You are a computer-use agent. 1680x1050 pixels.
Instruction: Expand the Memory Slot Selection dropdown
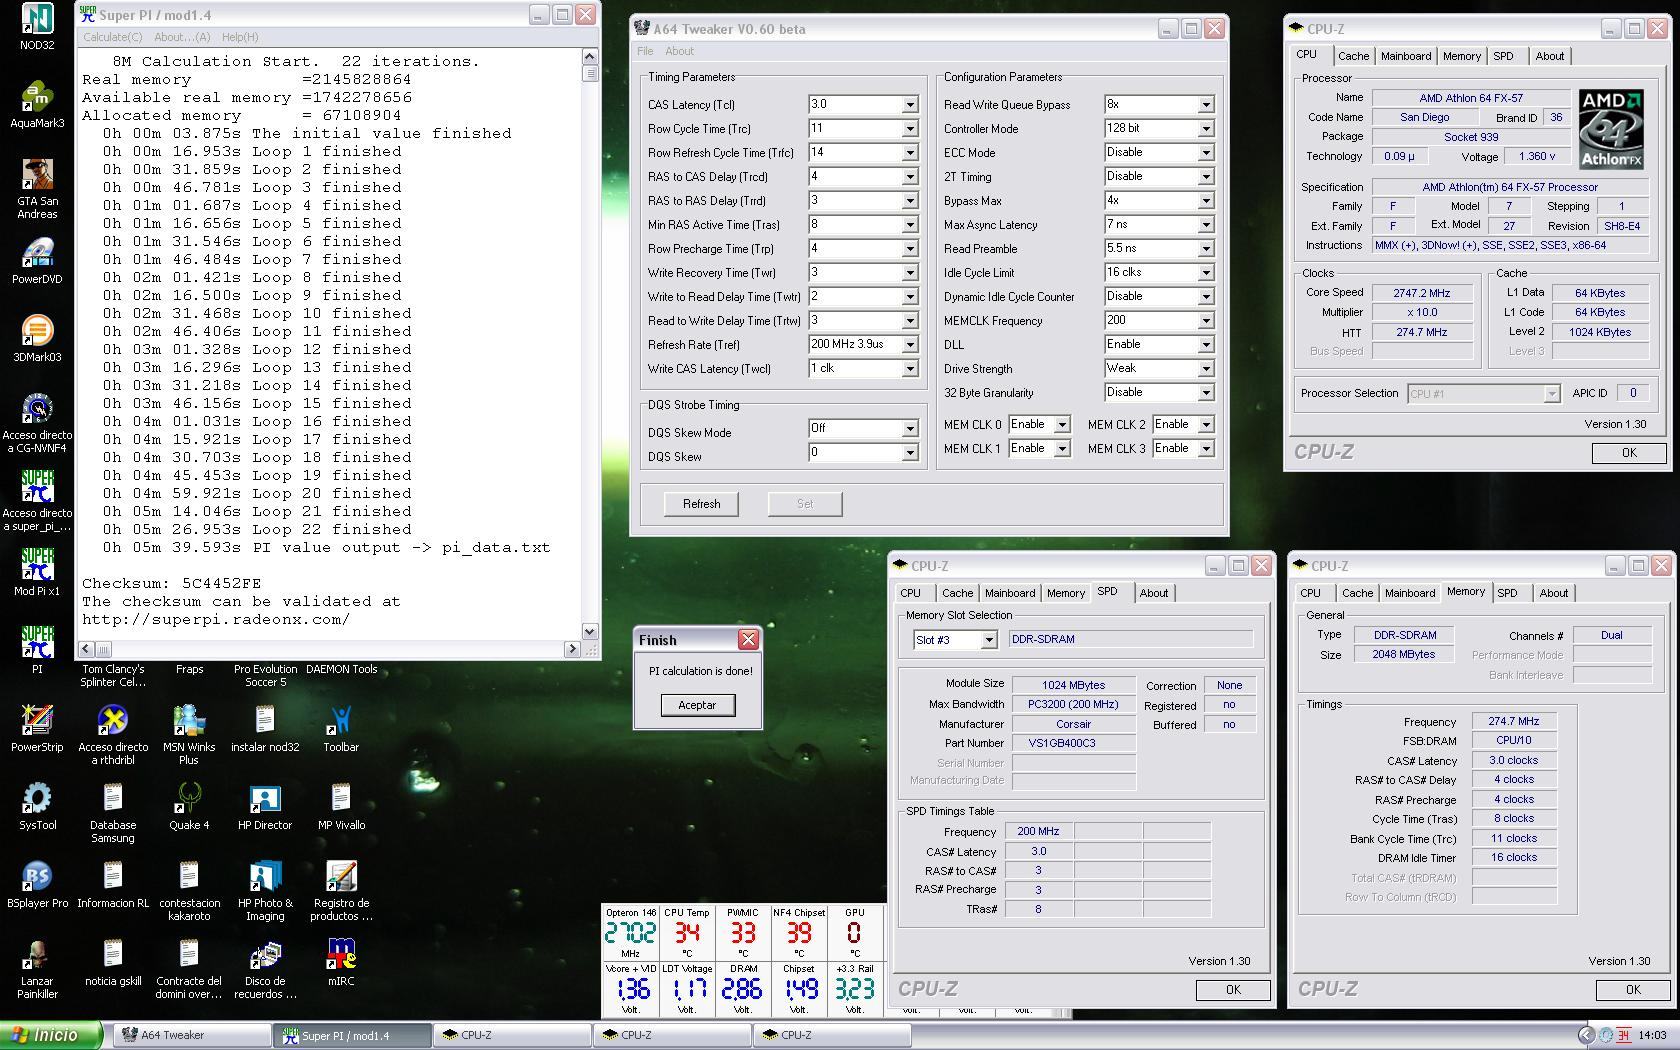(x=988, y=640)
